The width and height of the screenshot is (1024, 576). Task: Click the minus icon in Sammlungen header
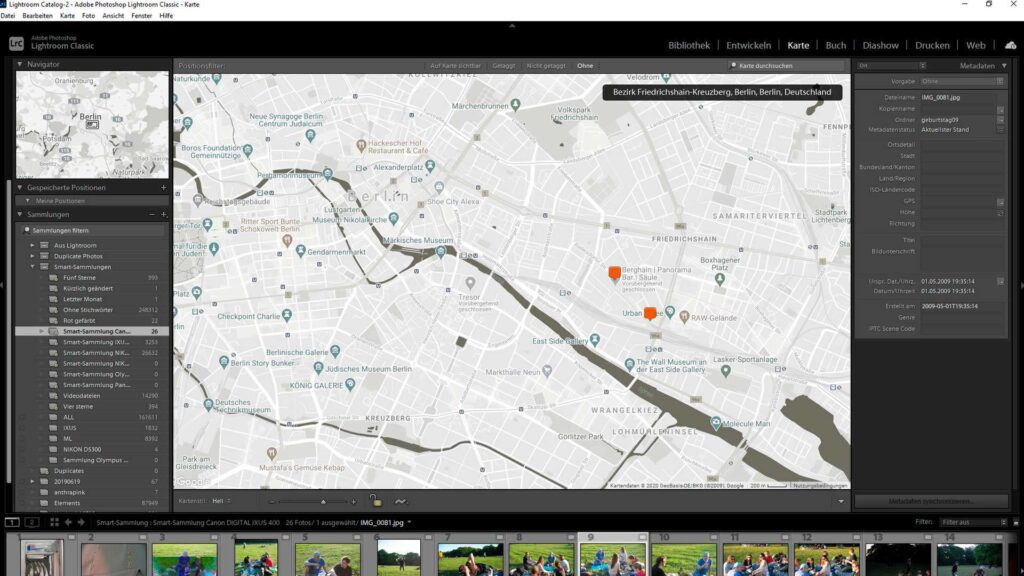[152, 214]
